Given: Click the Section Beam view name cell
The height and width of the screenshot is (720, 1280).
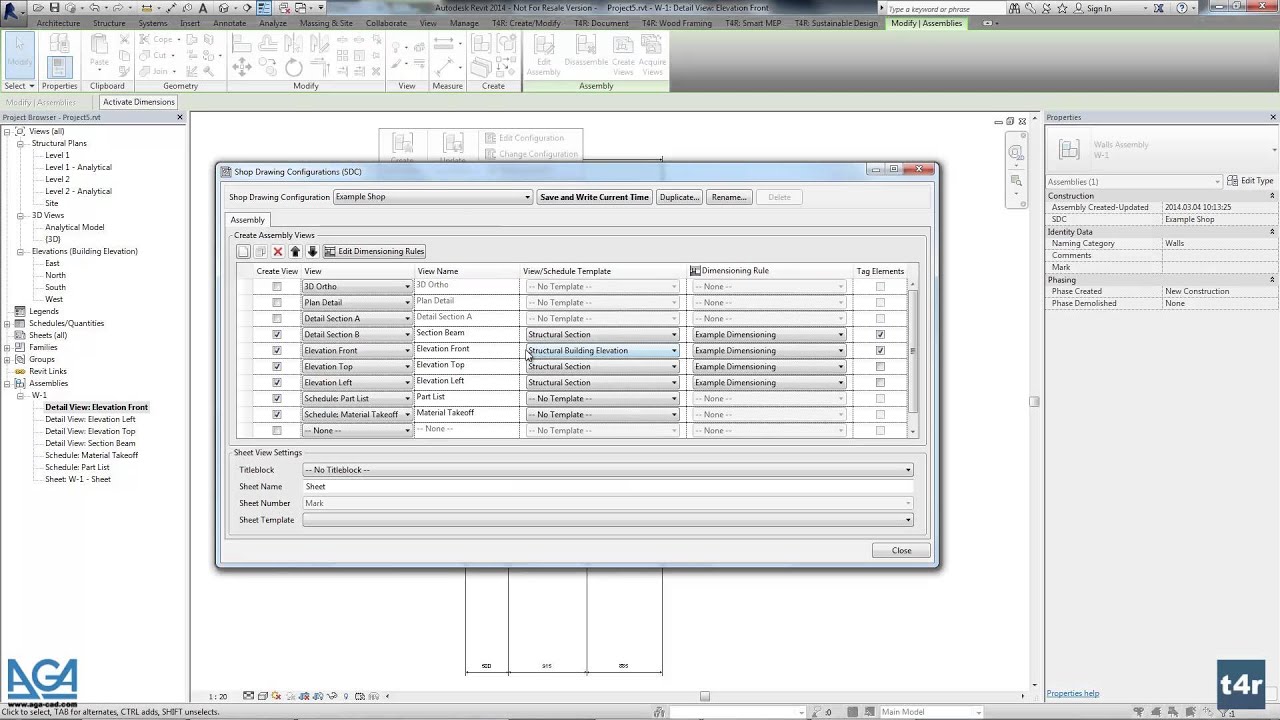Looking at the screenshot, I should 466,334.
